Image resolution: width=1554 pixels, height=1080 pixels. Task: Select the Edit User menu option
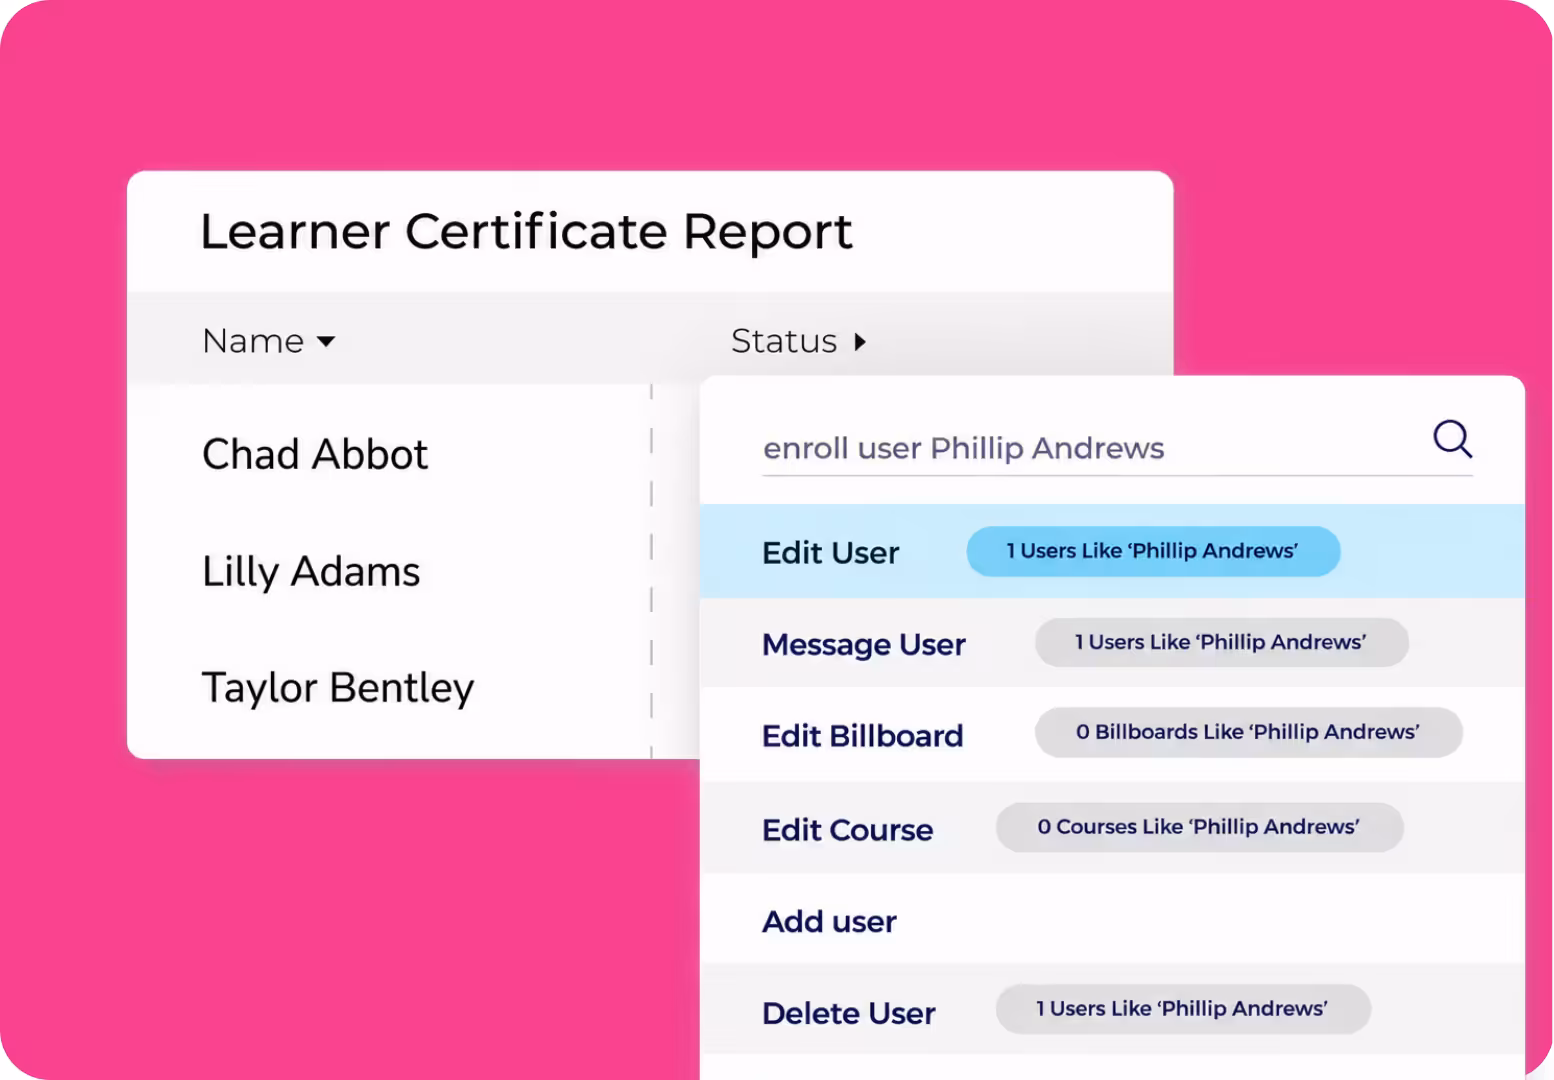point(1112,551)
